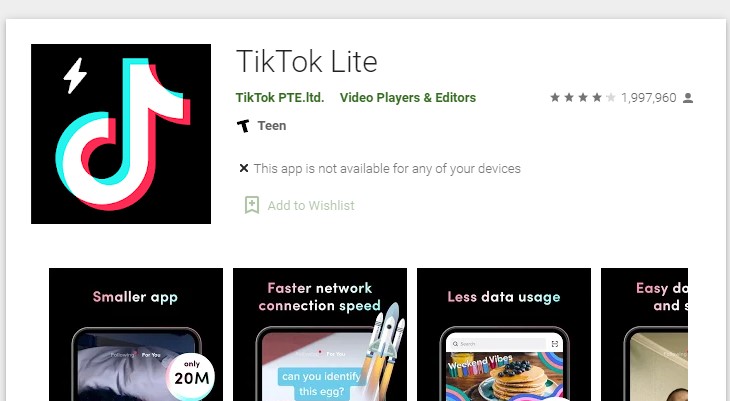The width and height of the screenshot is (730, 401).
Task: Open the Faster network connection speed screenshot
Action: [x=320, y=334]
